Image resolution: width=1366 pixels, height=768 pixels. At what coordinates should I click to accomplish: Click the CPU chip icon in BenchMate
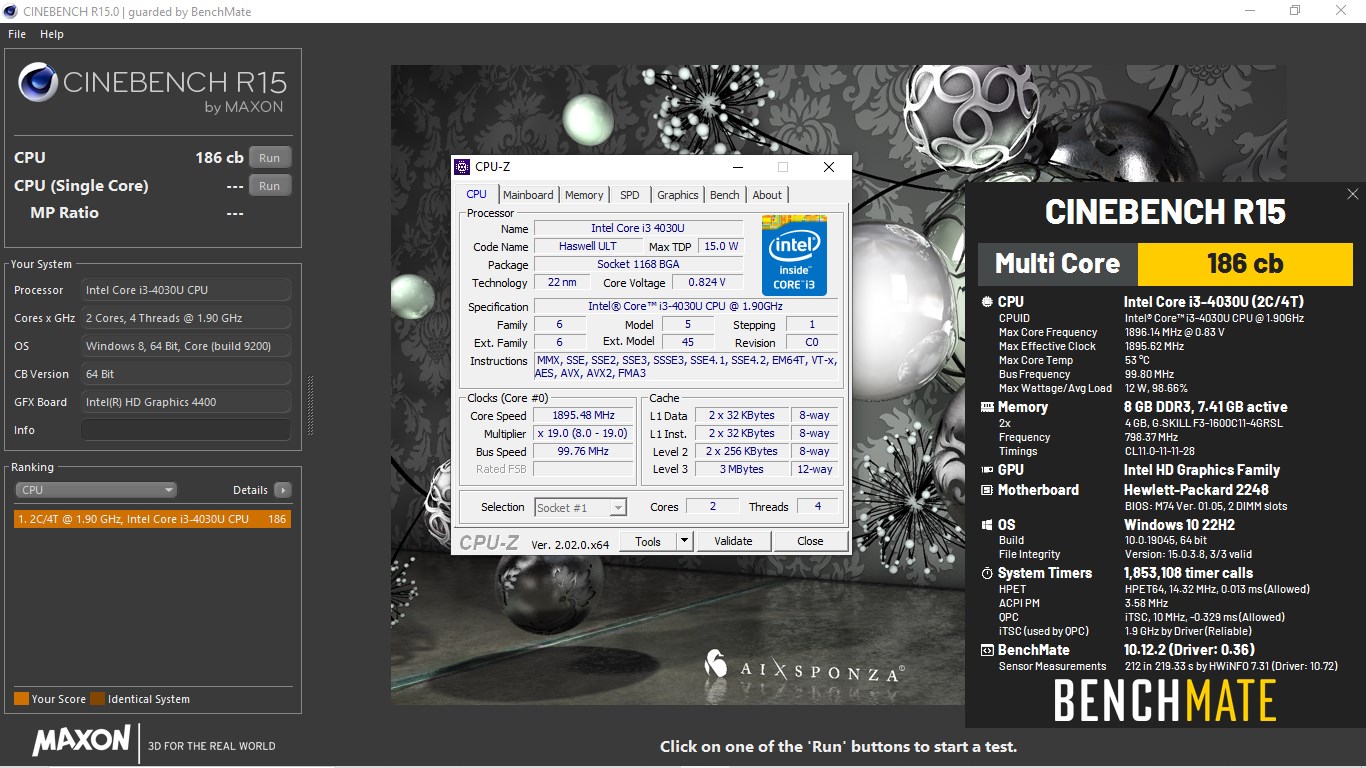coord(987,302)
